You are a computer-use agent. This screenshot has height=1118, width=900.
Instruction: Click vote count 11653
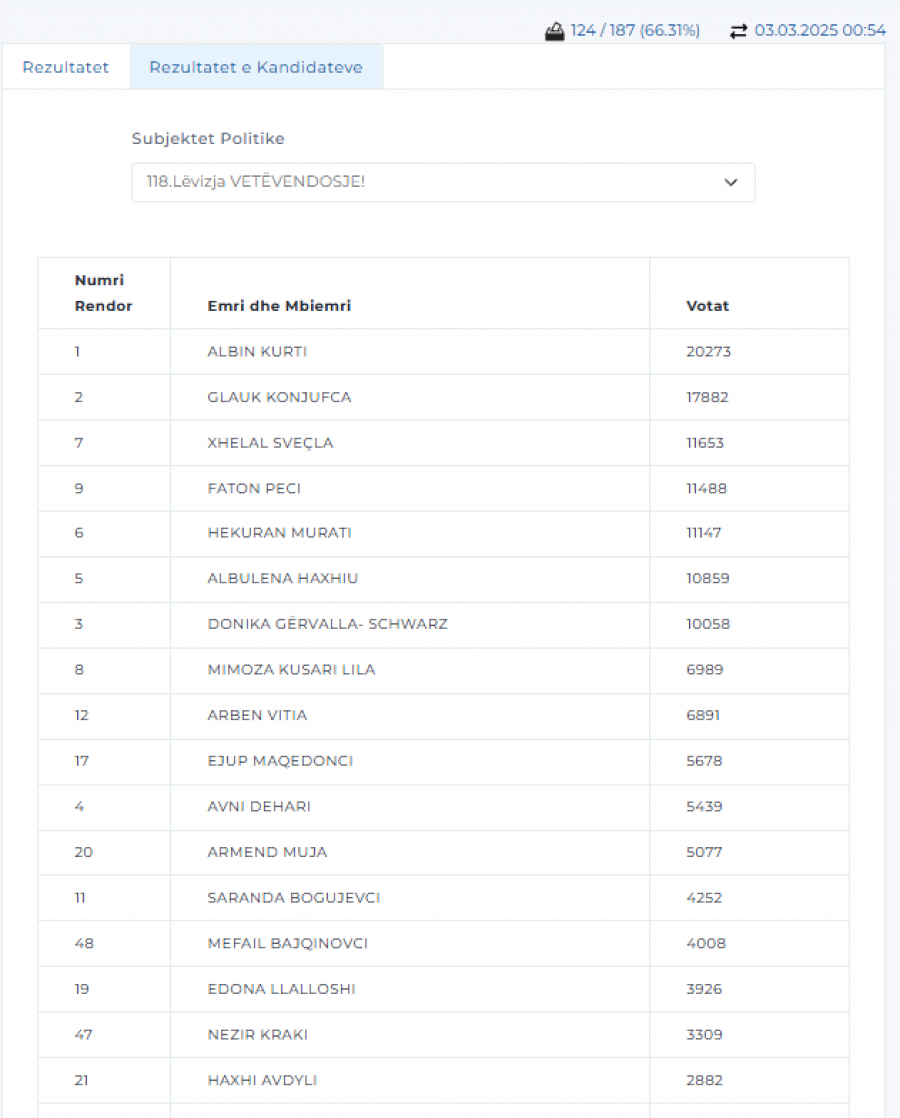[x=705, y=443]
